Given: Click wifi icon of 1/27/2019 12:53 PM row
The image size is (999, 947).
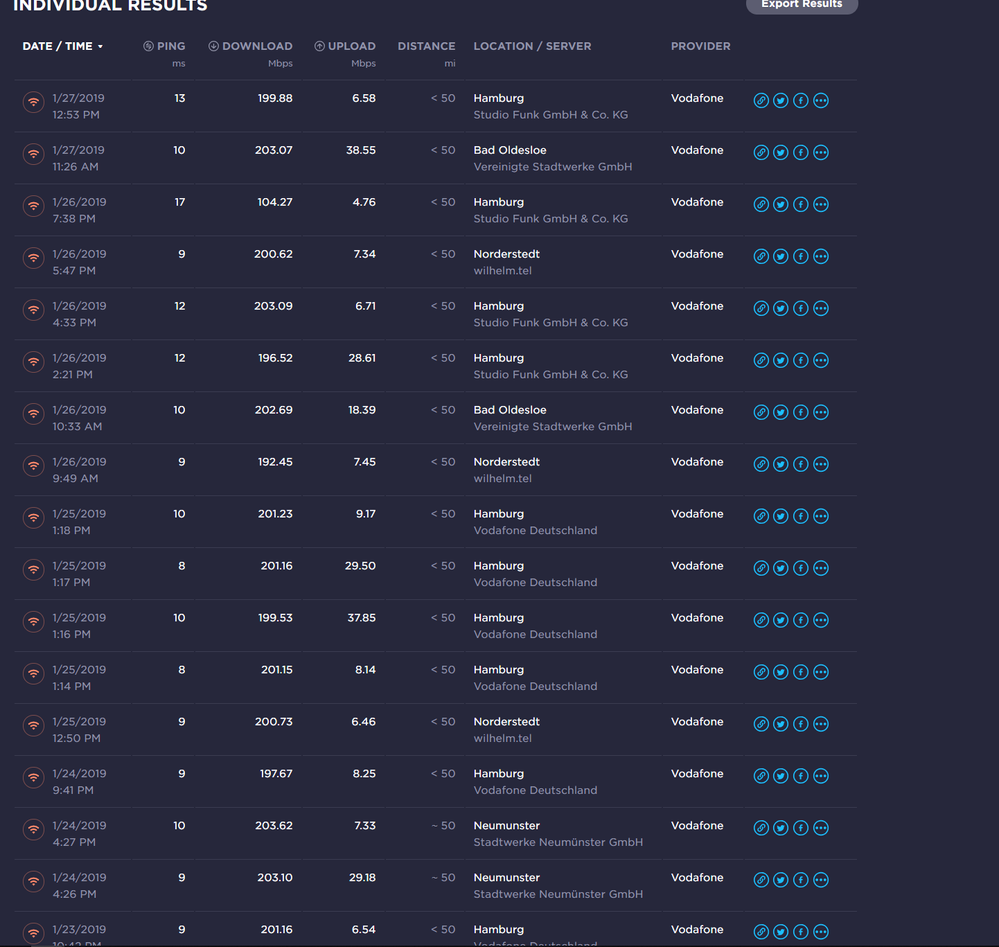Looking at the screenshot, I should pyautogui.click(x=33, y=102).
